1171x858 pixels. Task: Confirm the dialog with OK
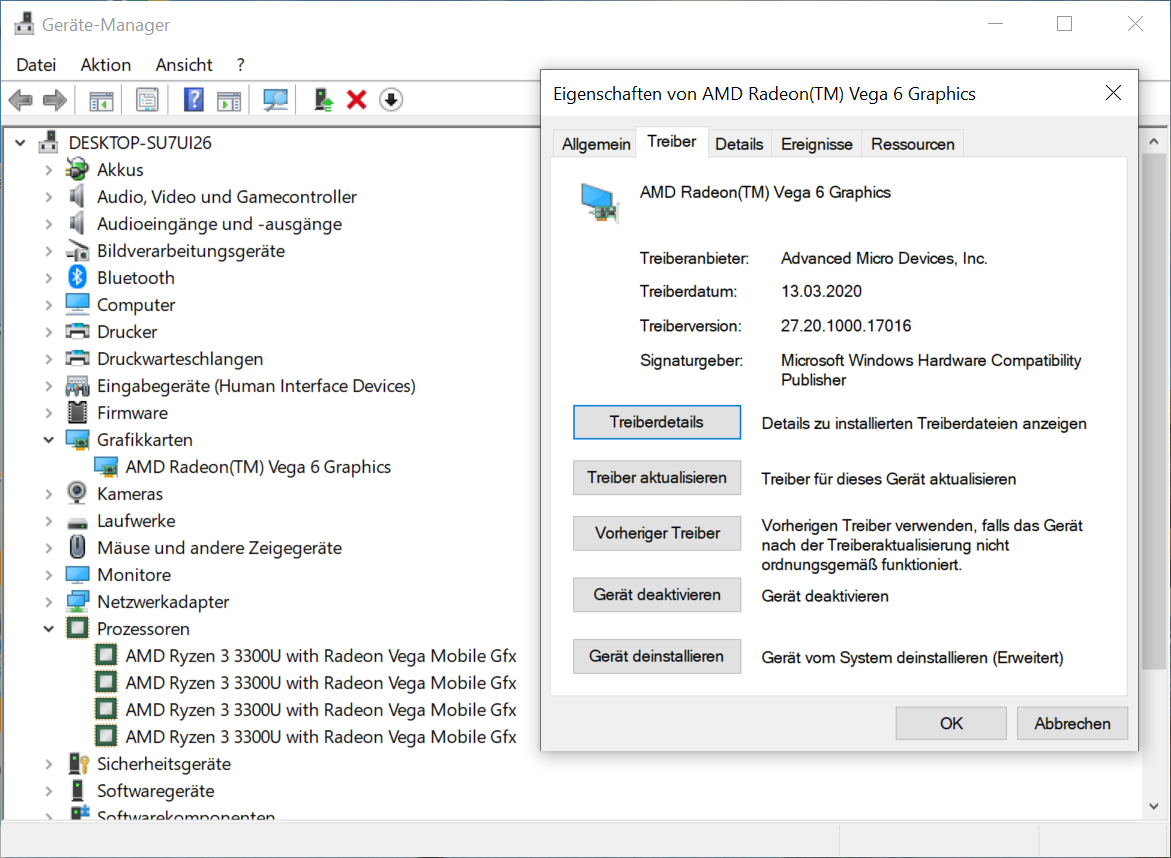click(x=951, y=724)
